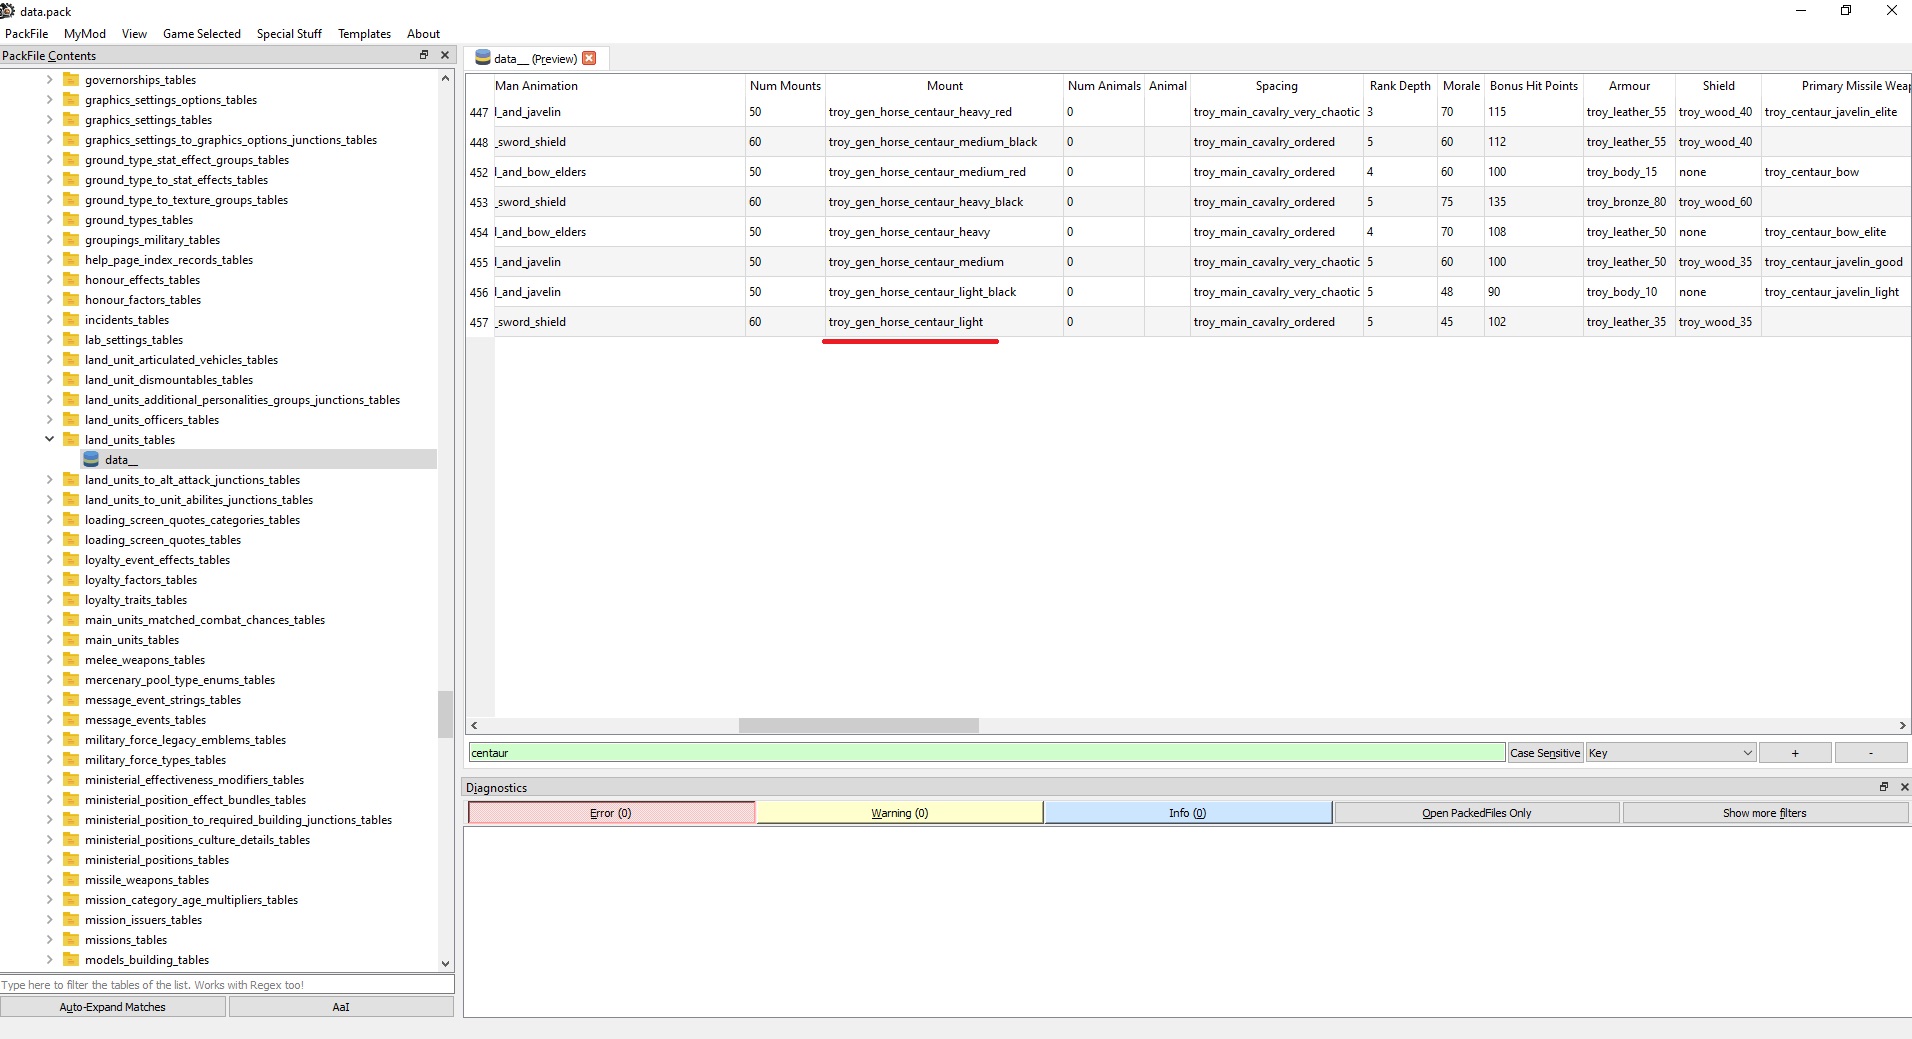Click the database icon on data__ tab

point(482,58)
